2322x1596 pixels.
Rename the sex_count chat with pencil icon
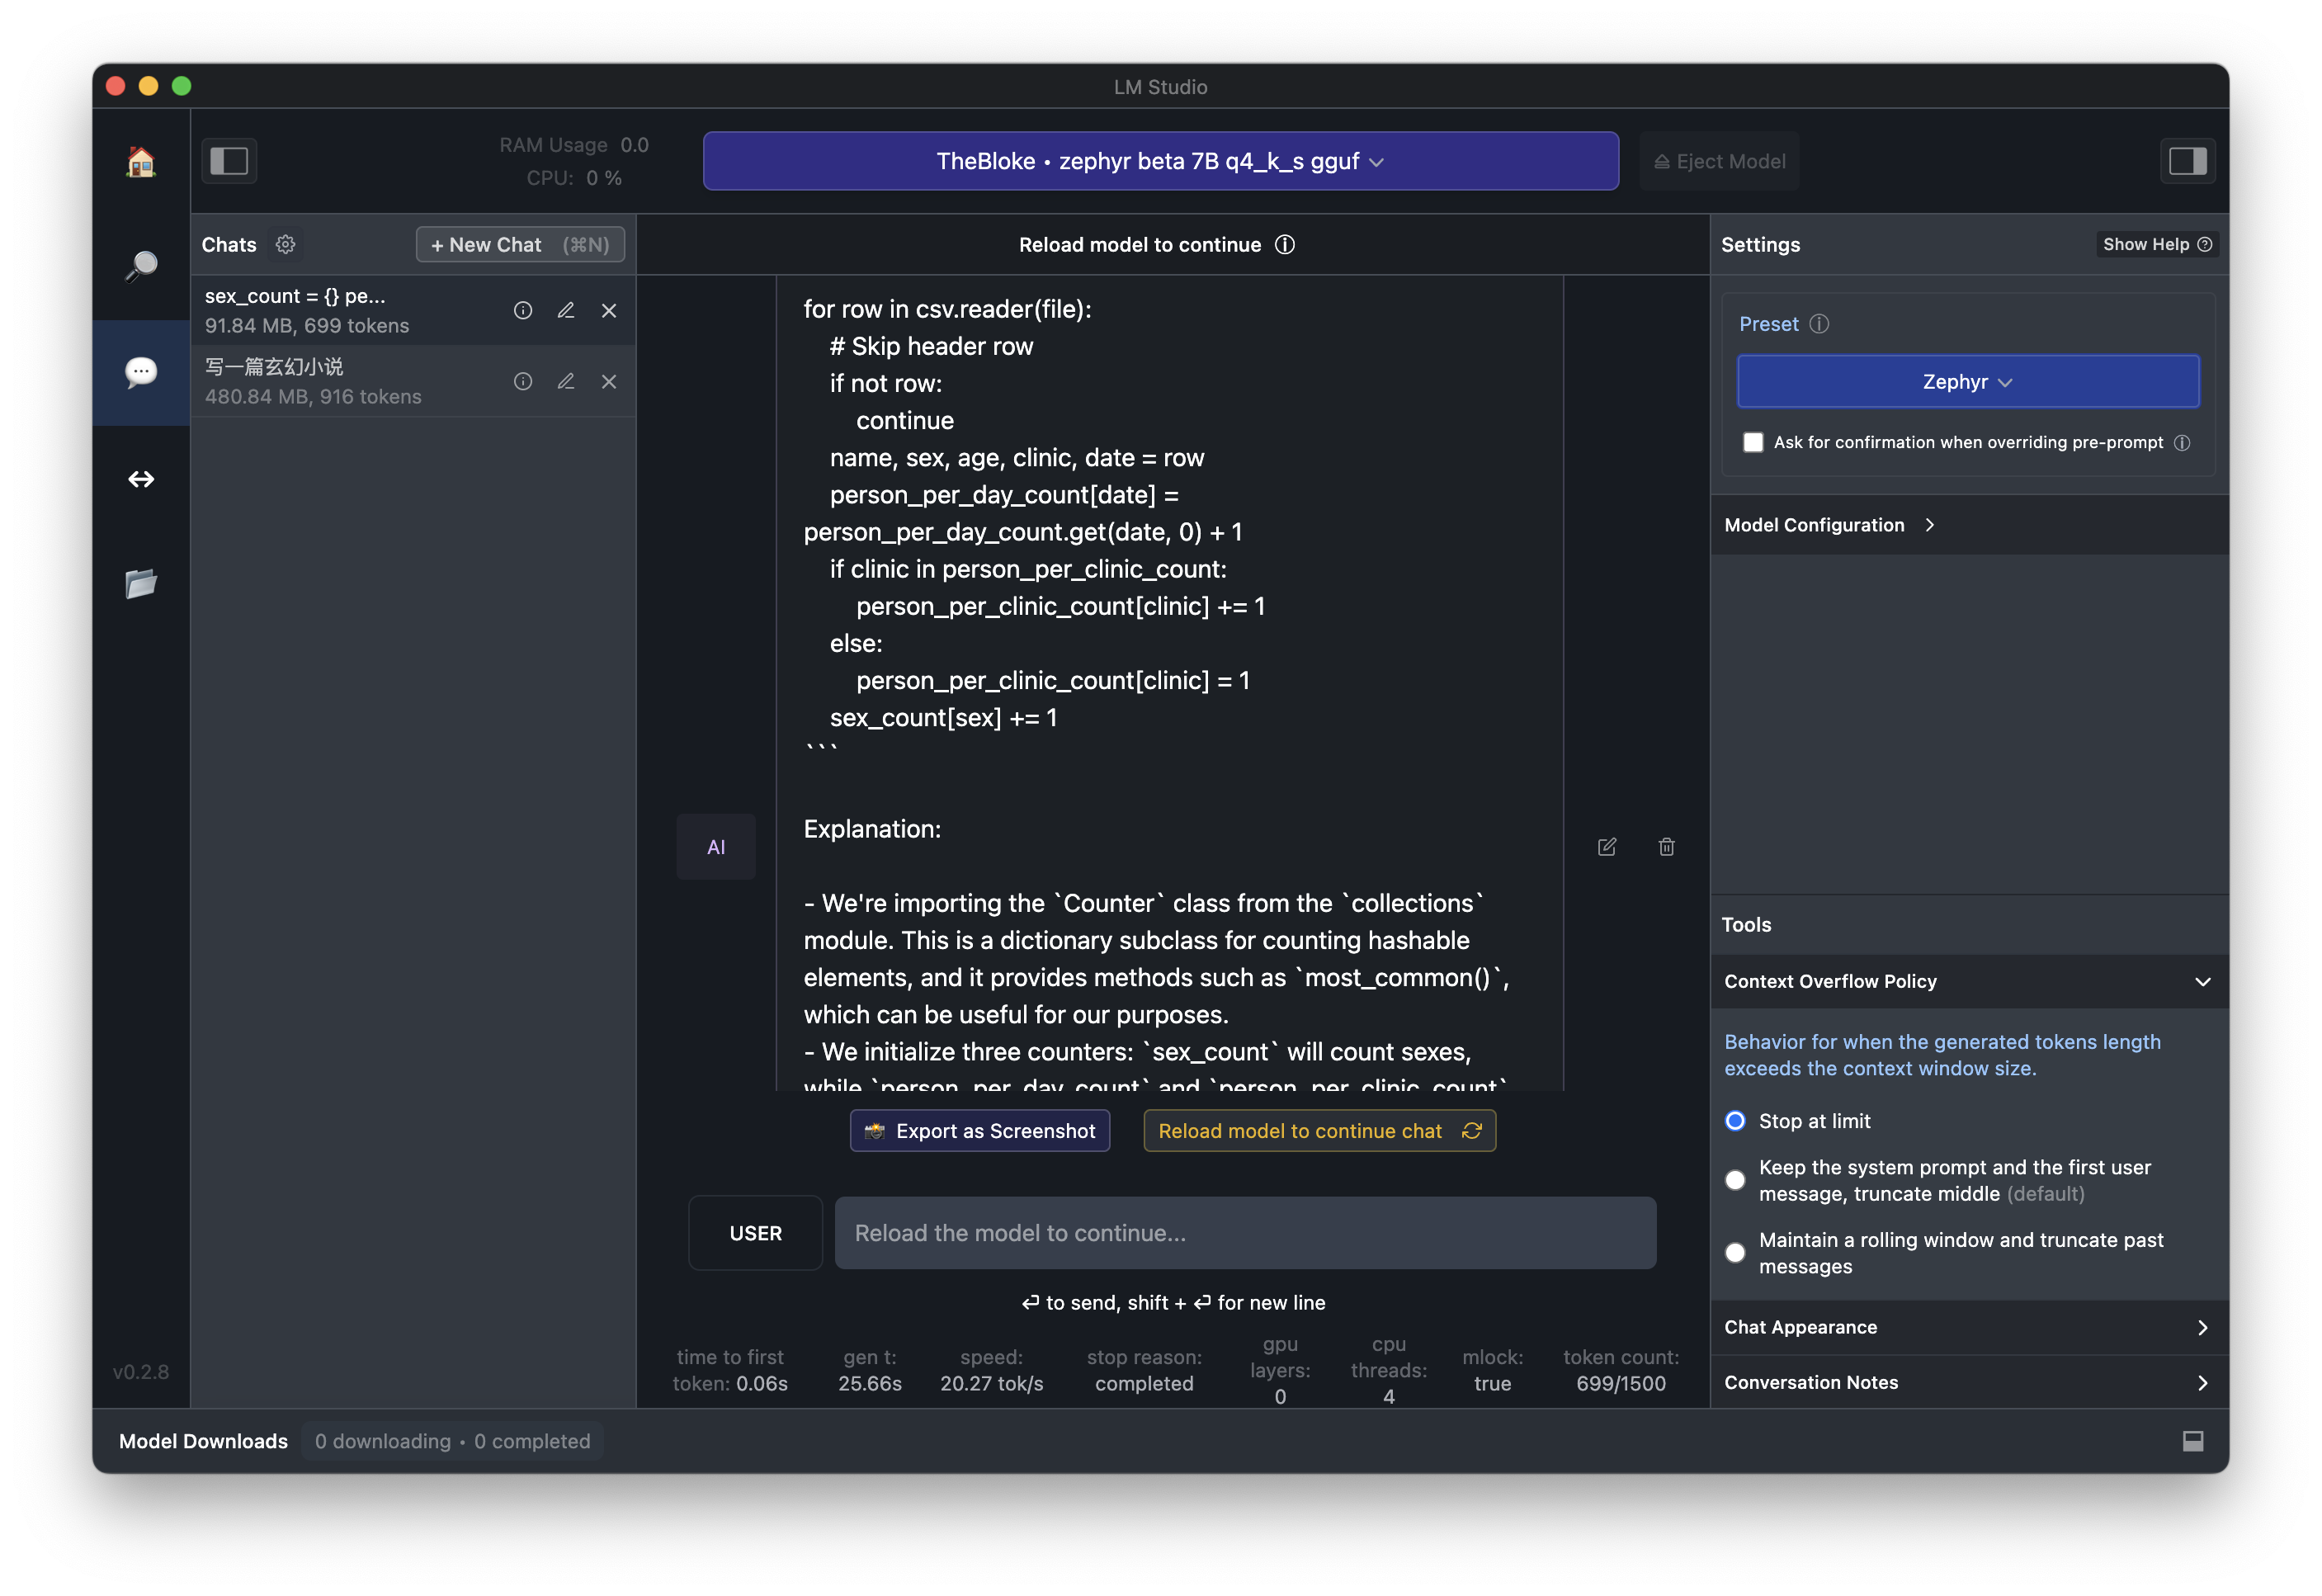[x=566, y=311]
